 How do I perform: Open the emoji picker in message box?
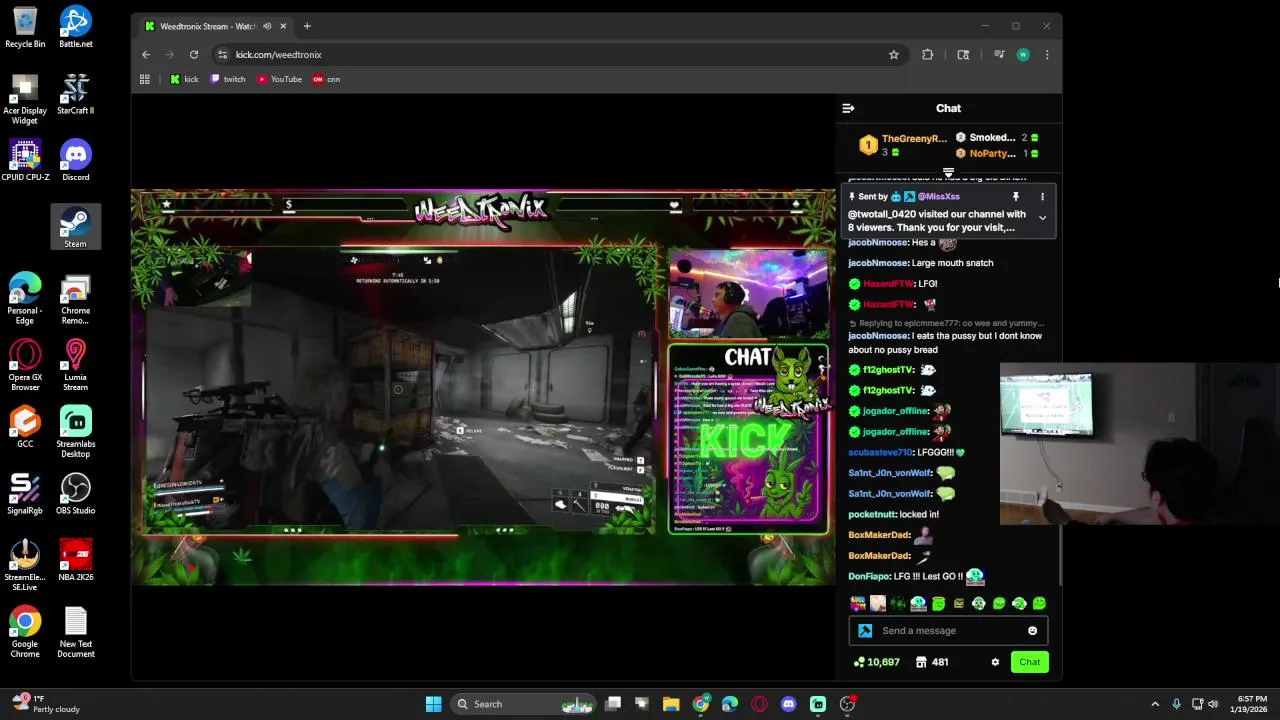pos(1033,631)
